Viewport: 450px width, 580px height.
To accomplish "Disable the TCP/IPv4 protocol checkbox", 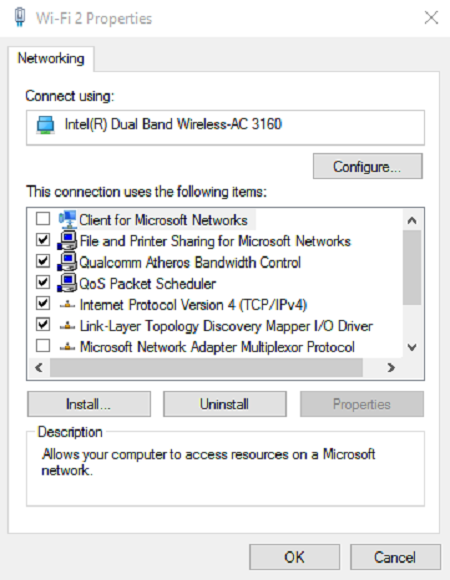I will (x=43, y=303).
